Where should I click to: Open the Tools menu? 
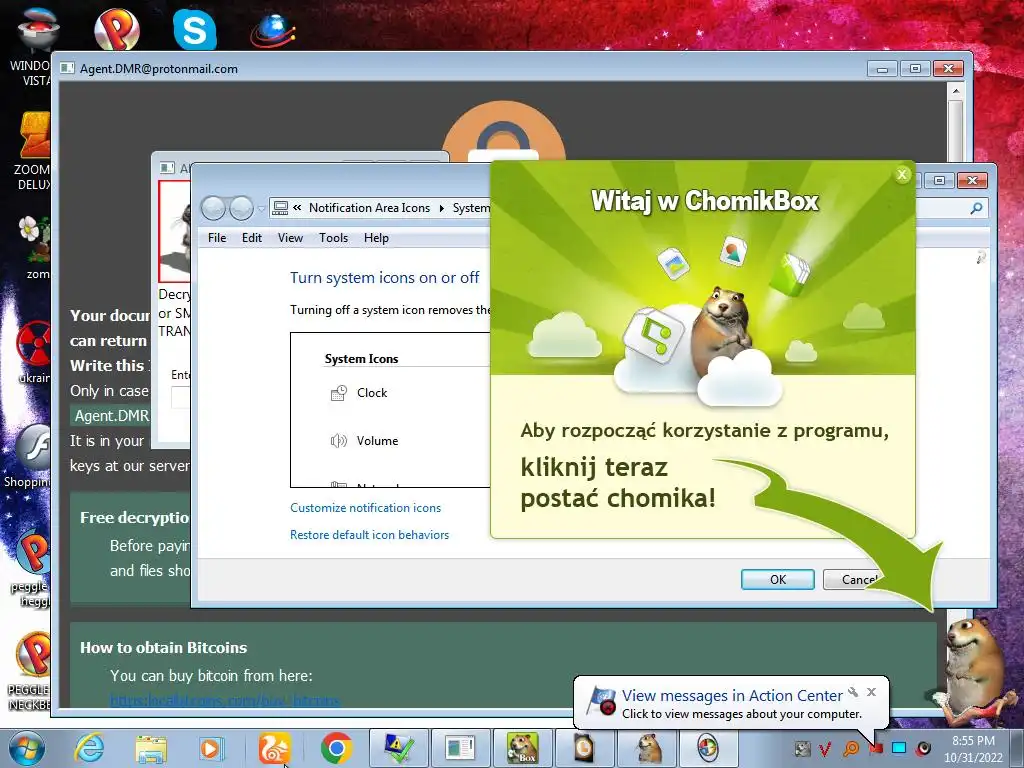pyautogui.click(x=333, y=238)
